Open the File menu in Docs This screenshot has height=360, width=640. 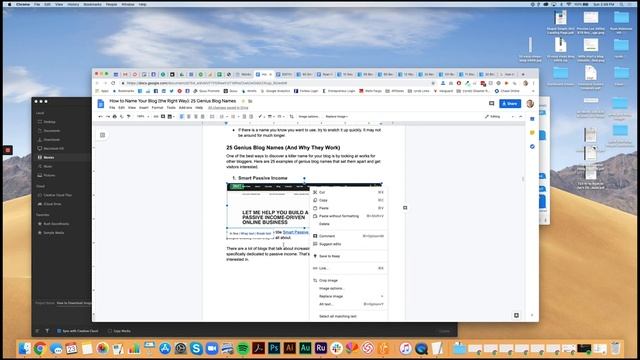tap(112, 108)
